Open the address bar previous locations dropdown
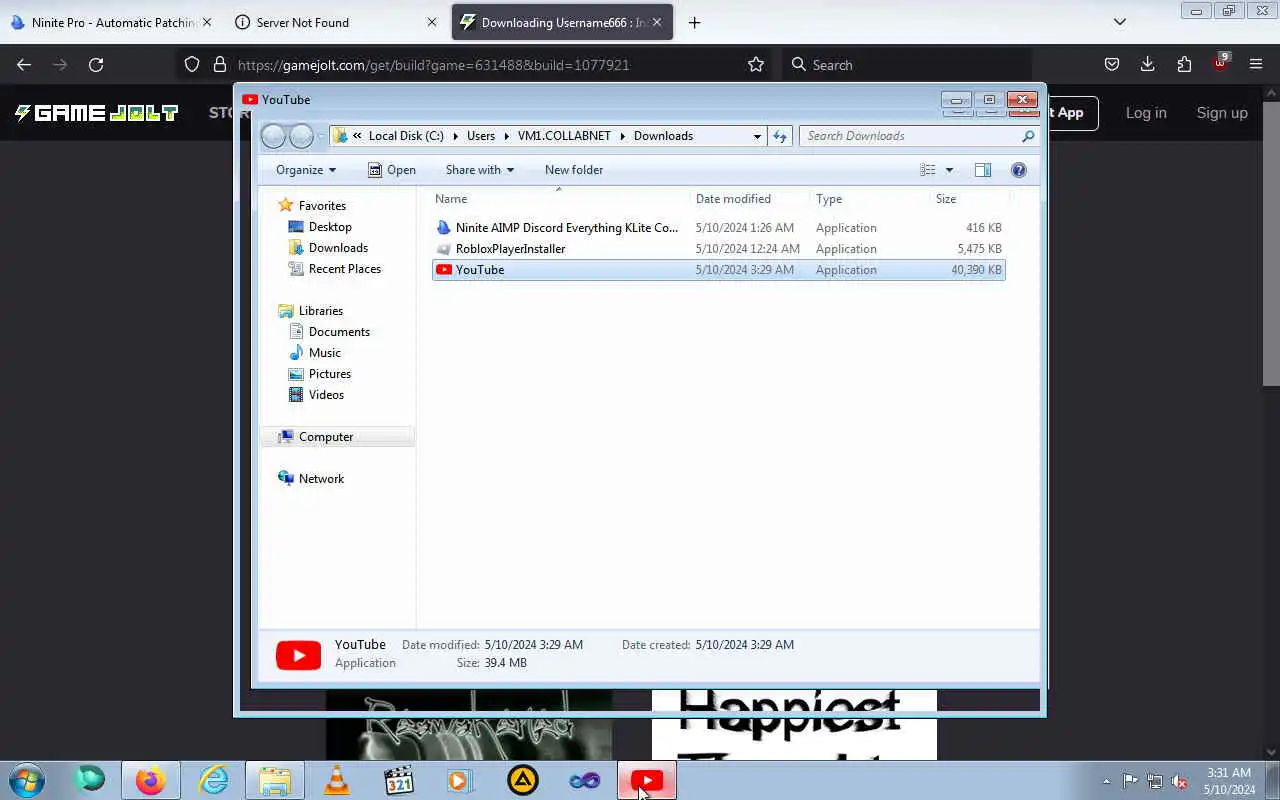Image resolution: width=1280 pixels, height=800 pixels. point(757,136)
